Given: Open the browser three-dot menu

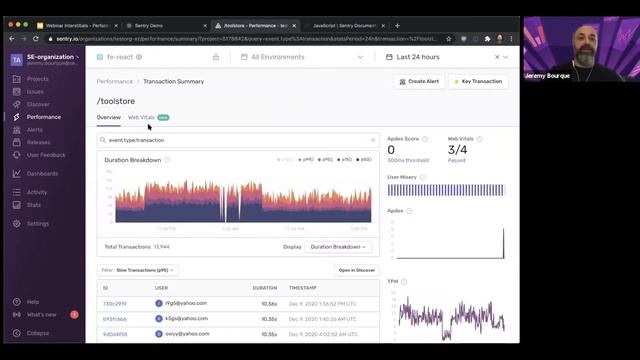Looking at the screenshot, I should 511,39.
